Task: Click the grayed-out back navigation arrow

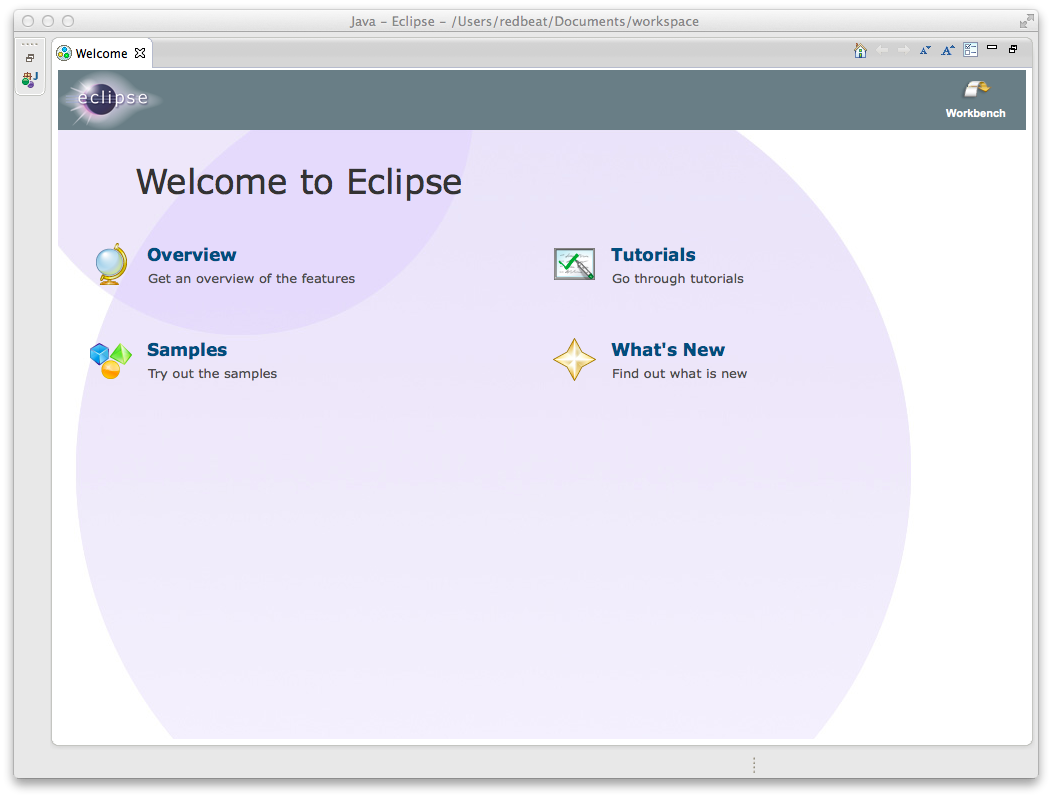Action: (882, 50)
